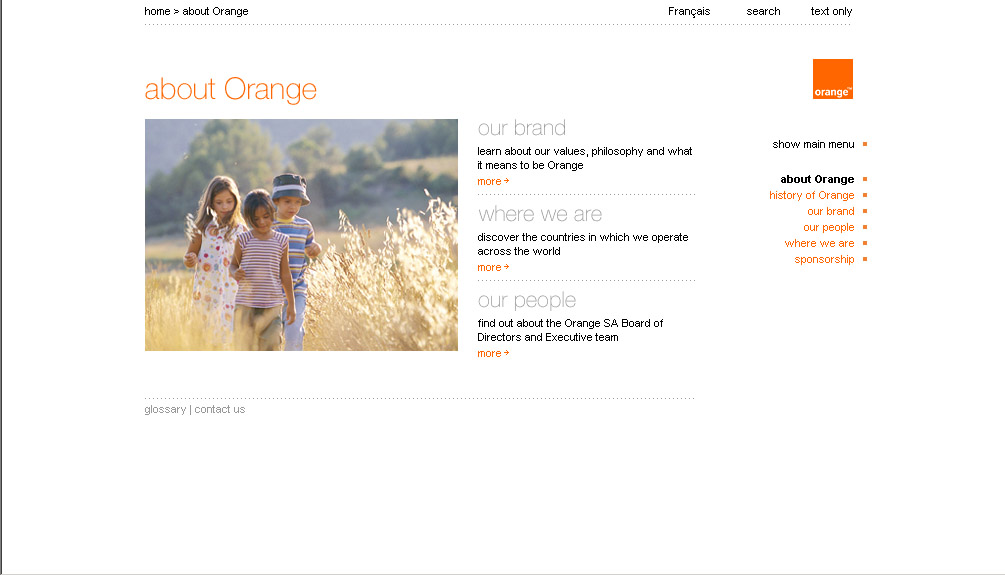Viewport: 1005px width, 575px height.
Task: Open the more link under our brand
Action: (x=493, y=181)
